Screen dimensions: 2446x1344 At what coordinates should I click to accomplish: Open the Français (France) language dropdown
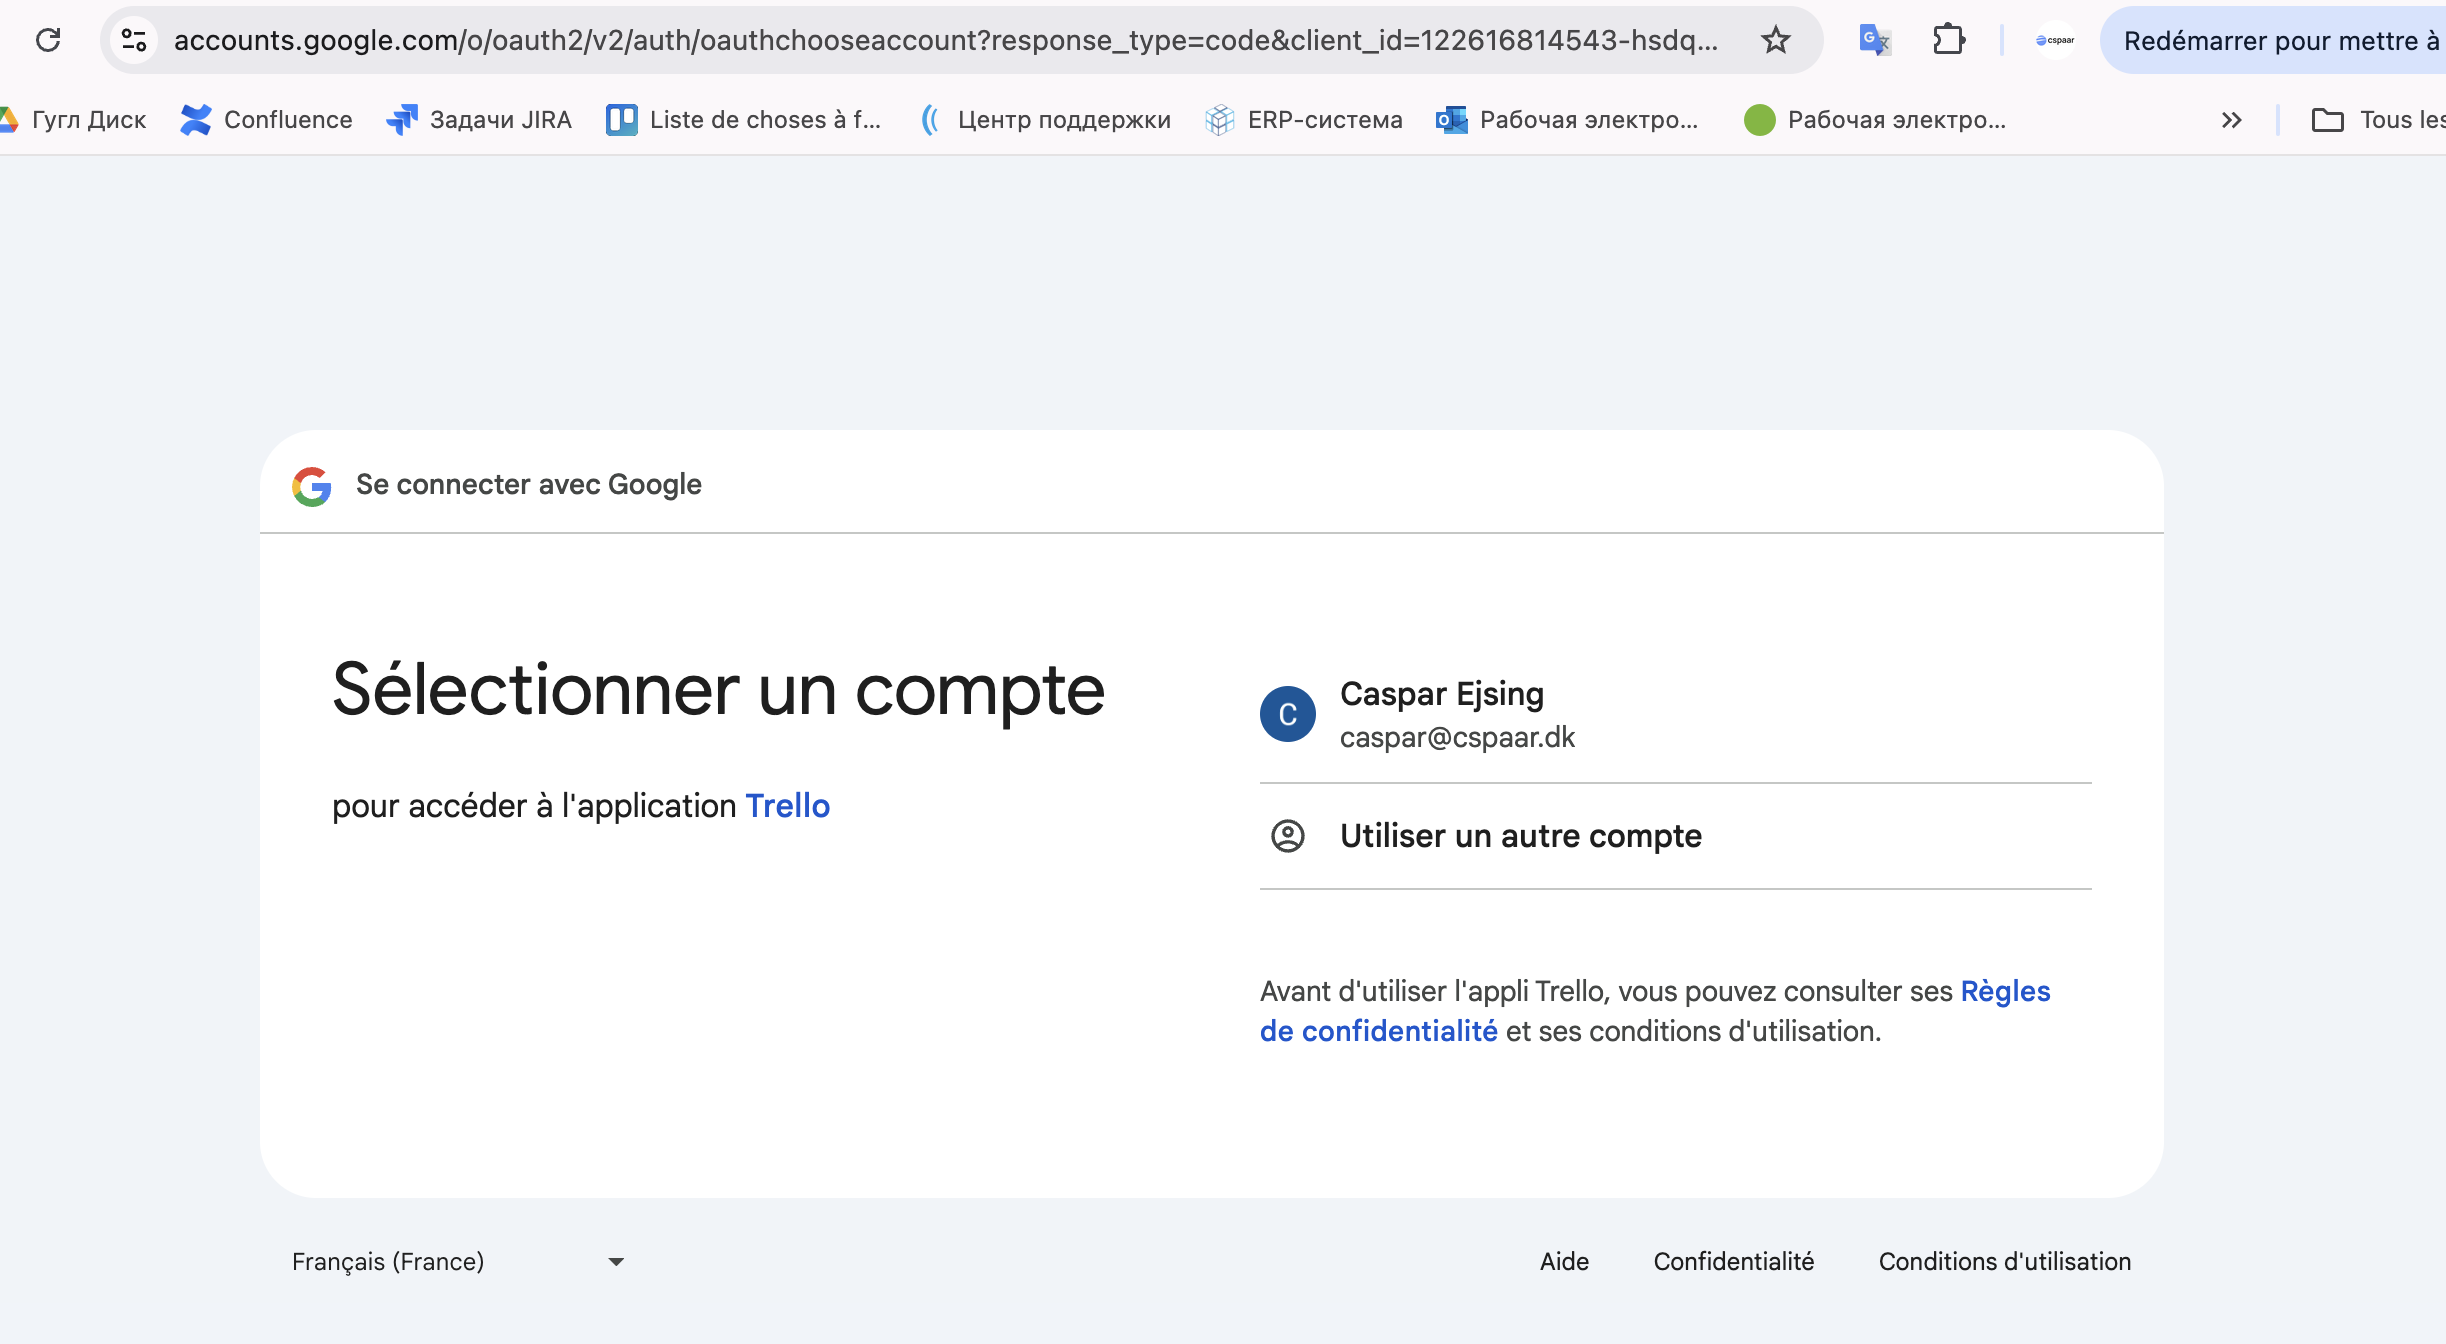coord(459,1262)
